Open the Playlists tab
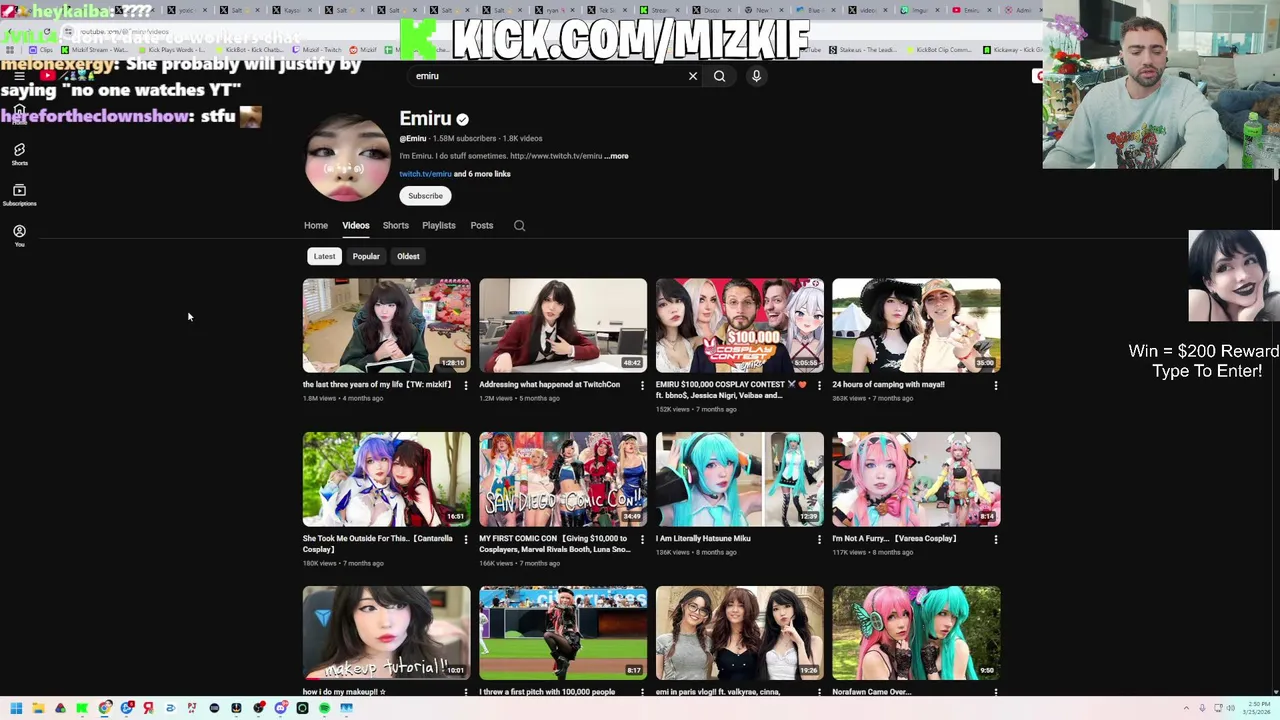This screenshot has width=1280, height=720. [x=439, y=225]
